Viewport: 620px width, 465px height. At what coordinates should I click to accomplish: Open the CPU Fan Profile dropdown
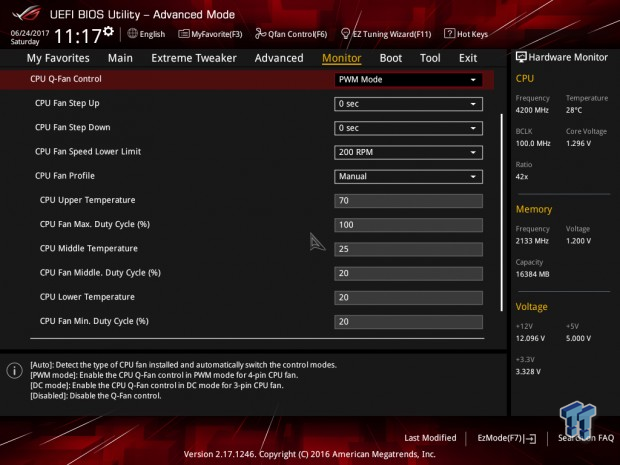(408, 176)
